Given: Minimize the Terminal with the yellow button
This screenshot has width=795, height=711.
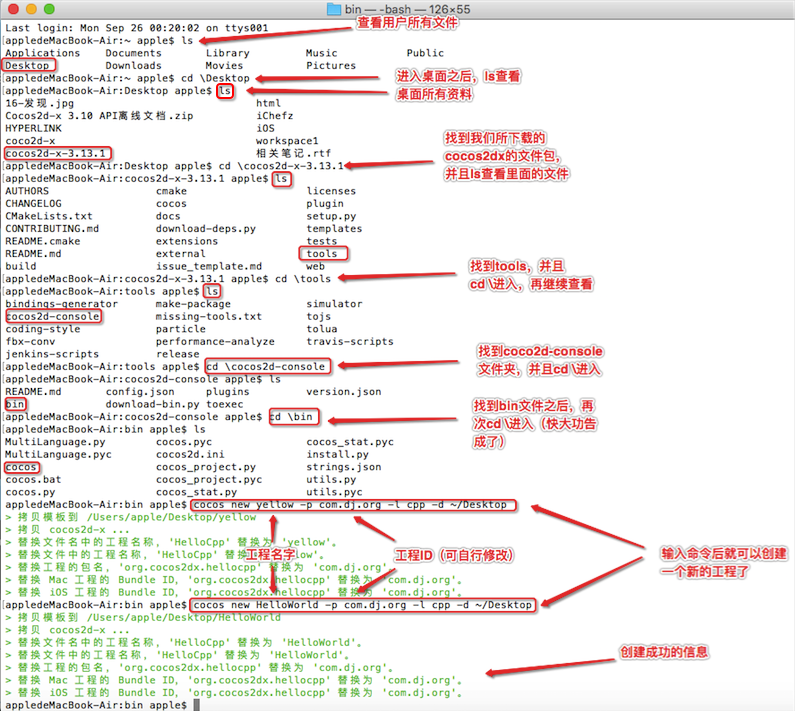Looking at the screenshot, I should pyautogui.click(x=31, y=9).
